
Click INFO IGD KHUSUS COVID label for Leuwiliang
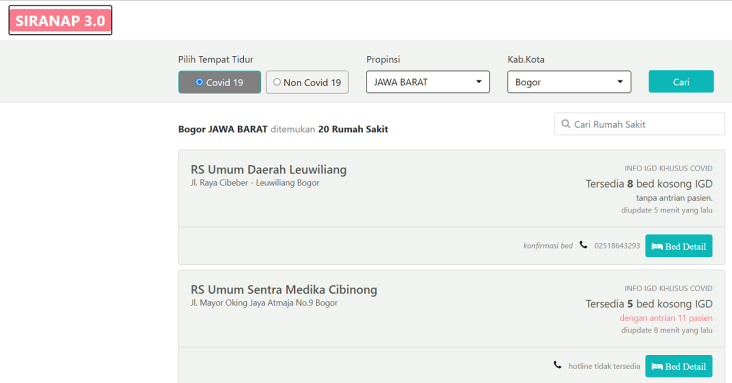669,168
